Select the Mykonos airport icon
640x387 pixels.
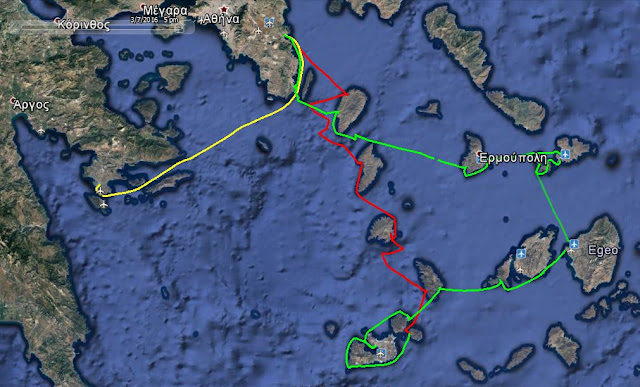(565, 154)
